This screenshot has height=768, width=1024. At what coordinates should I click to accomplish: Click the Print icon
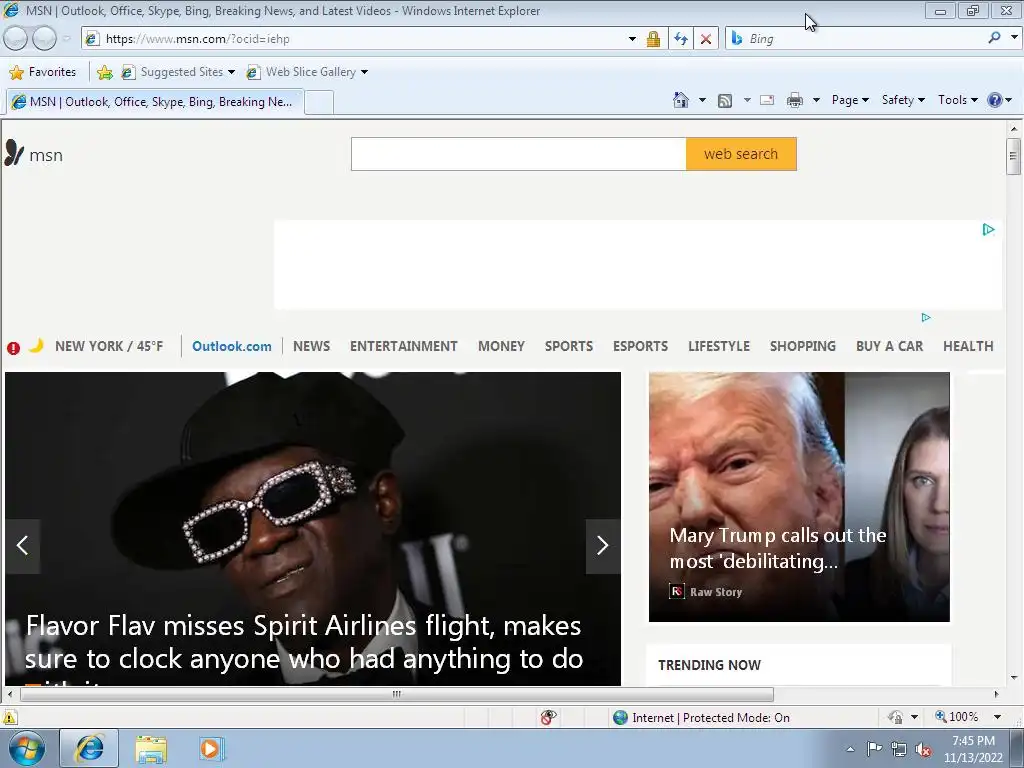point(795,100)
